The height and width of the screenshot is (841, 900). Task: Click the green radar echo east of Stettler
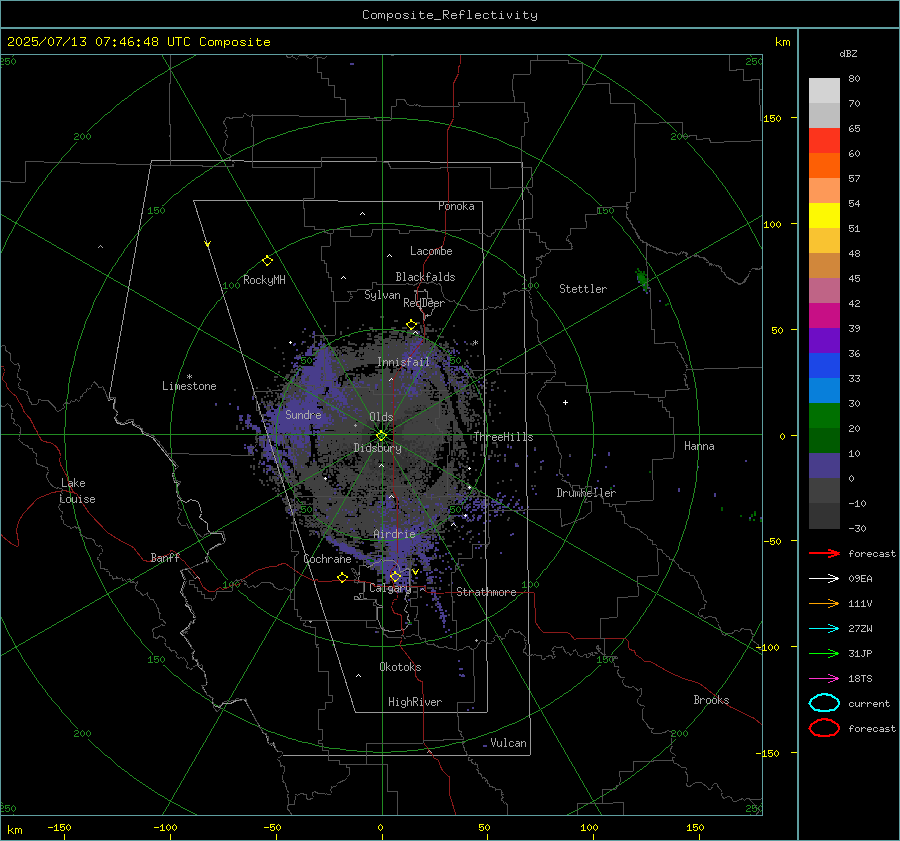pos(642,280)
